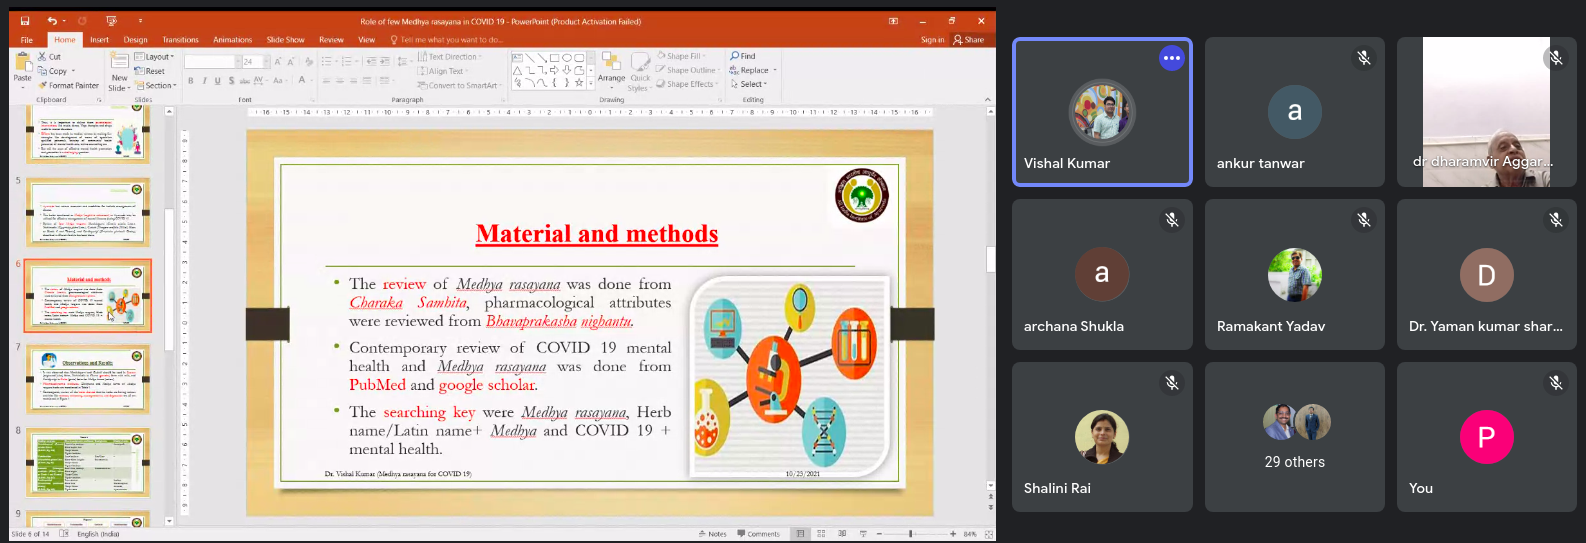Click the Save icon in PowerPoint title bar
Screen dimensions: 1586x543
pos(25,21)
